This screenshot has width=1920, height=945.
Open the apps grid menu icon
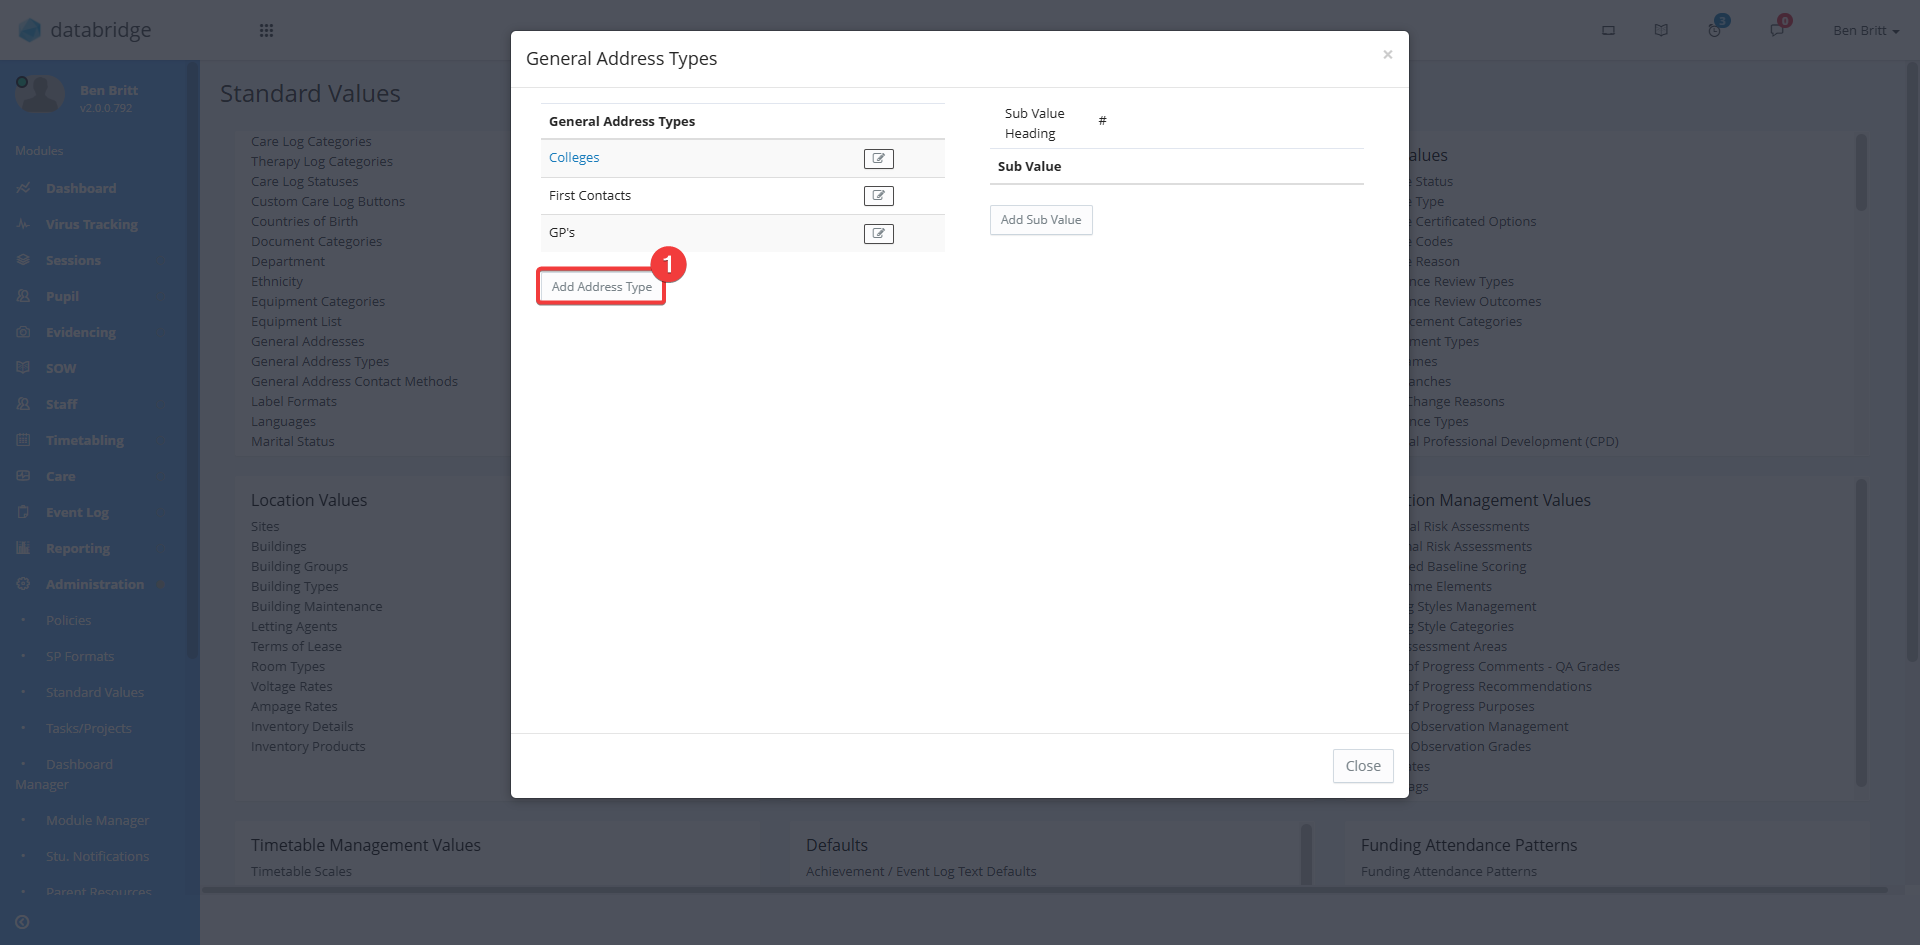click(x=266, y=30)
